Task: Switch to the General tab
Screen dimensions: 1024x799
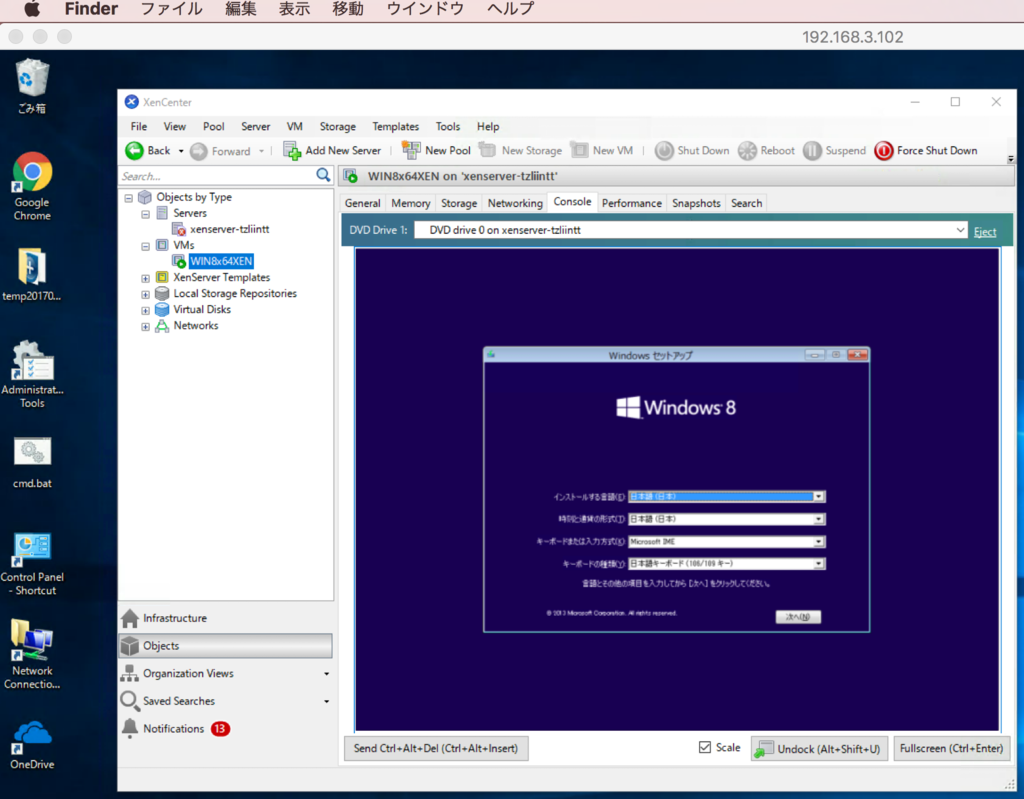Action: [362, 203]
